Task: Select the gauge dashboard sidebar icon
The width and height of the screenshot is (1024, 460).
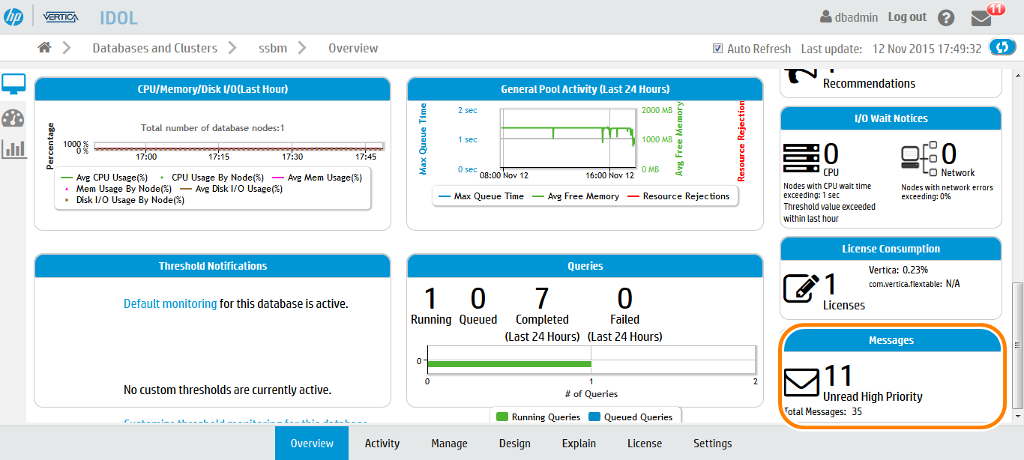Action: tap(13, 118)
